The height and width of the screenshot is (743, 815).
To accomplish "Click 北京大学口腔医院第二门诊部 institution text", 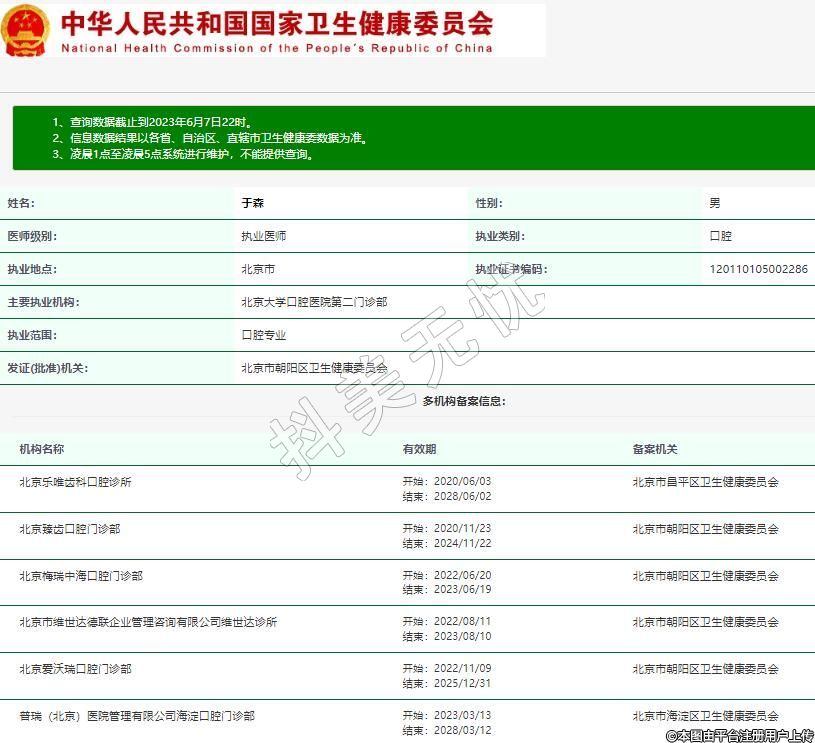I will pos(314,302).
